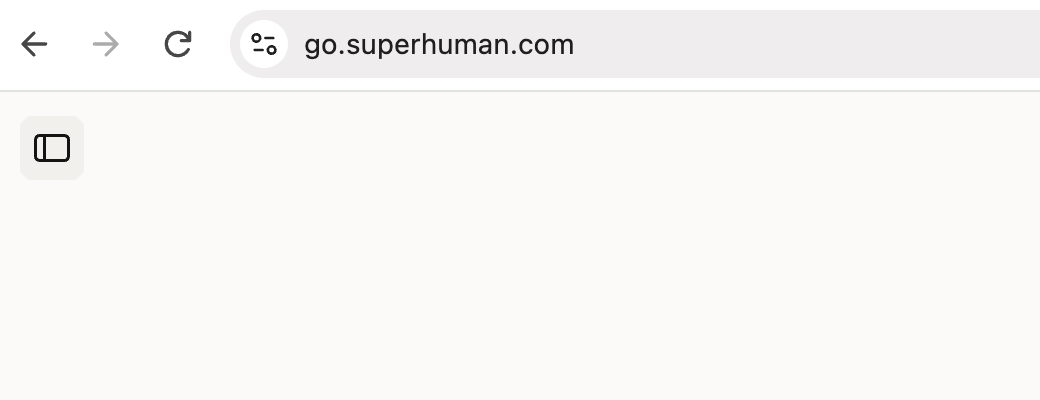
Task: Open site information via the tune icon
Action: coord(263,44)
